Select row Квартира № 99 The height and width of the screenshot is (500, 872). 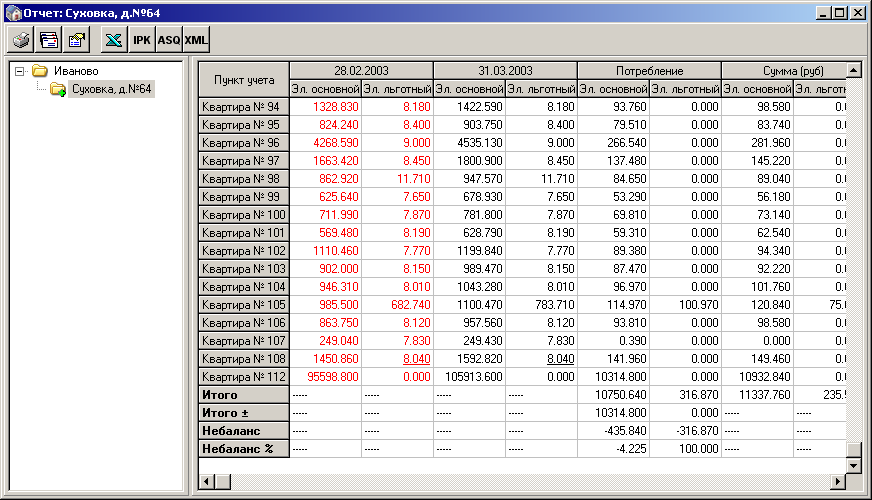(244, 197)
